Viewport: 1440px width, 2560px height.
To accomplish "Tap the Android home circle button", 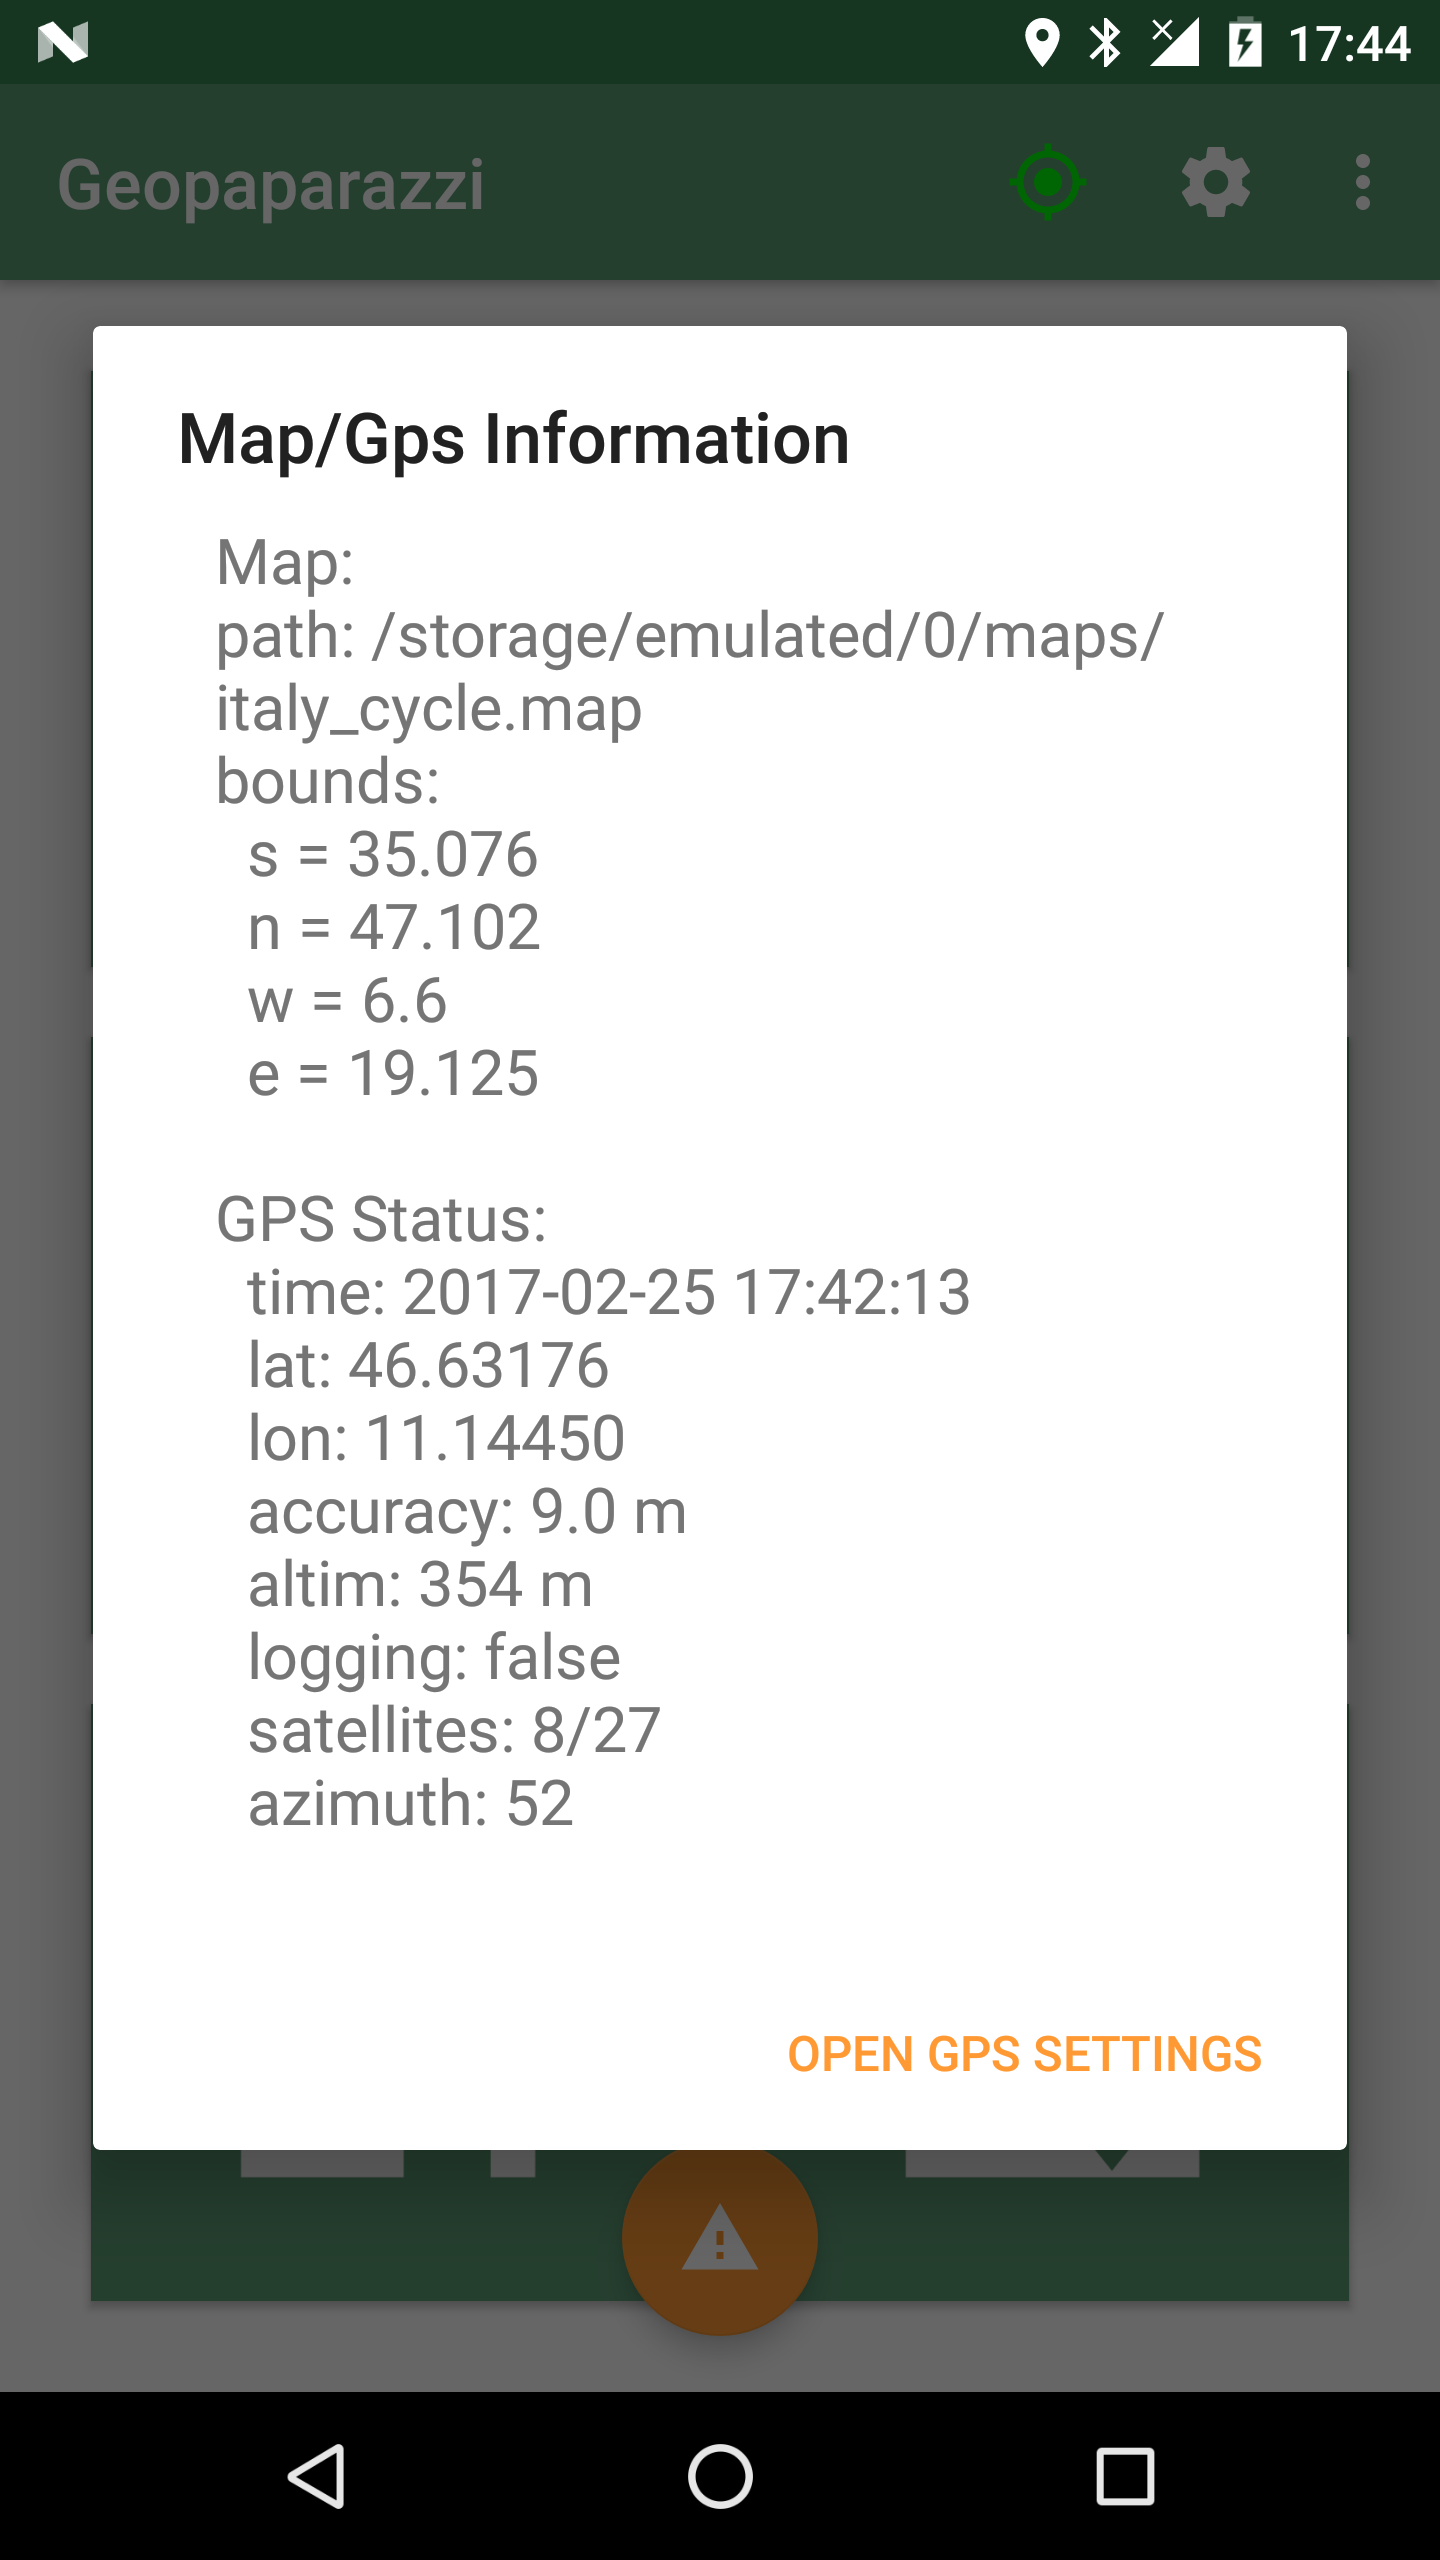I will click(x=720, y=2477).
